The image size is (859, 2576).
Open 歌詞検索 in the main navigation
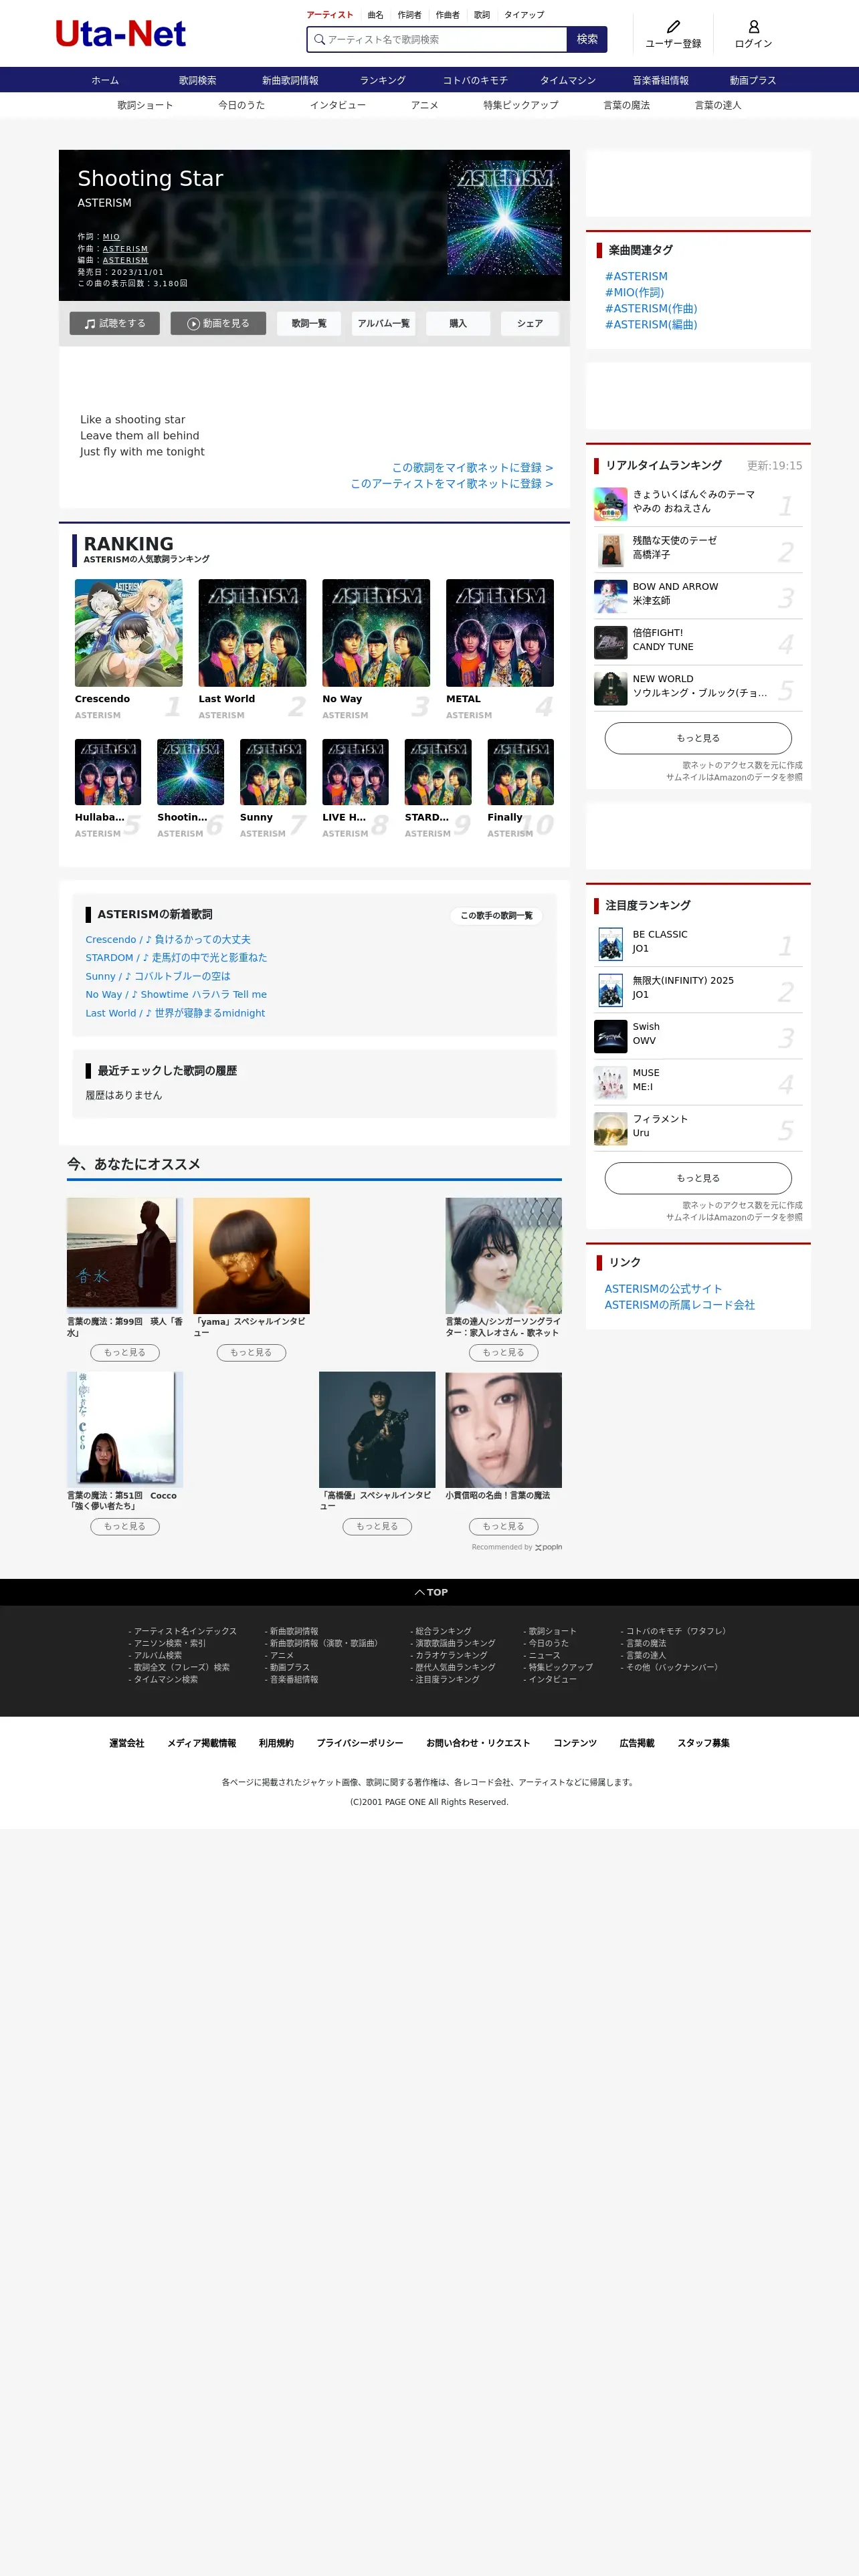pos(197,80)
